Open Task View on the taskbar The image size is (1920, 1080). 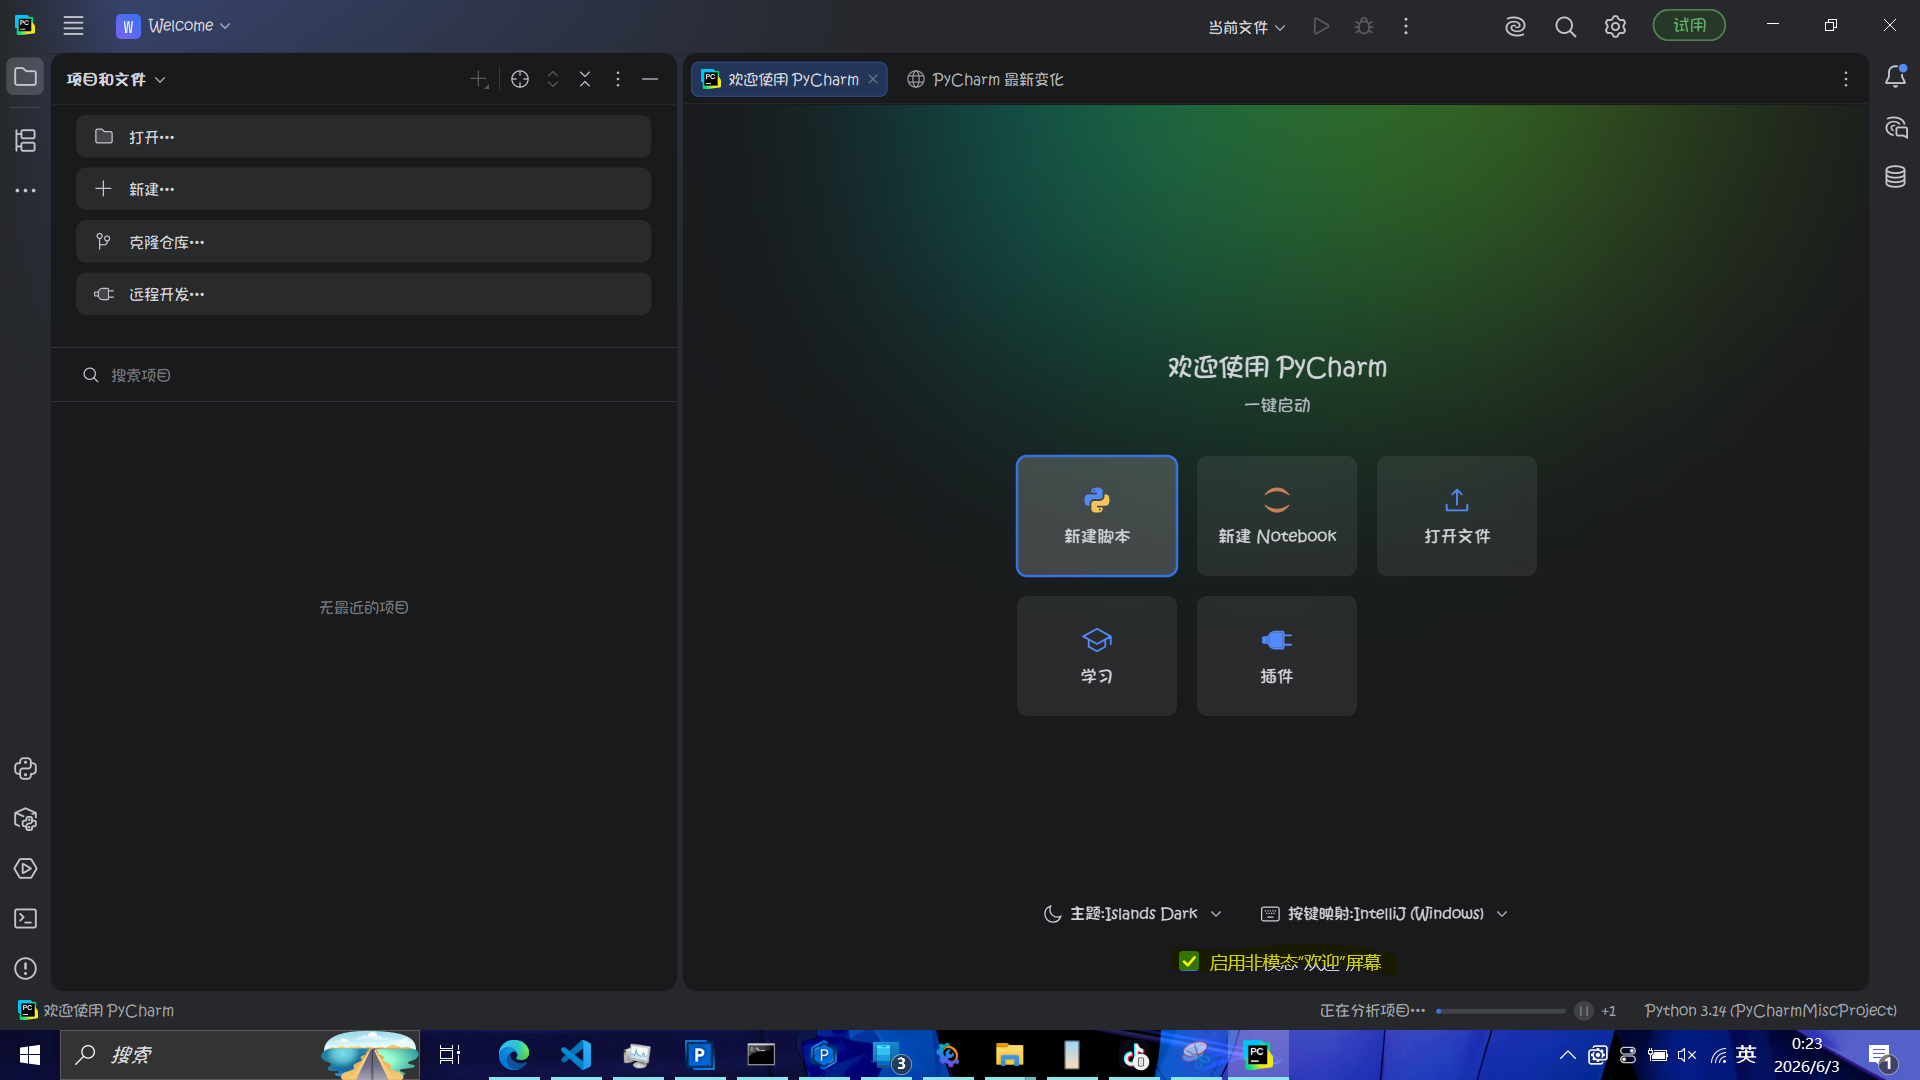pos(450,1055)
